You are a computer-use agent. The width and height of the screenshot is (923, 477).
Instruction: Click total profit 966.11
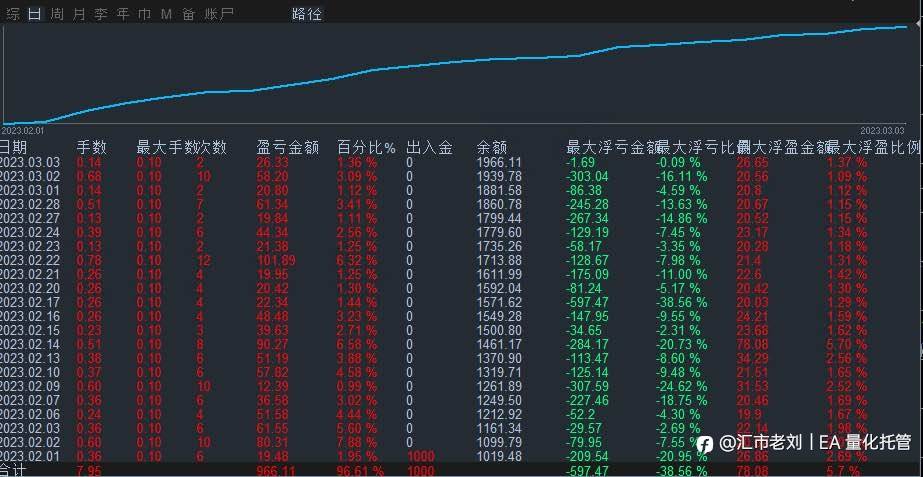click(x=275, y=471)
